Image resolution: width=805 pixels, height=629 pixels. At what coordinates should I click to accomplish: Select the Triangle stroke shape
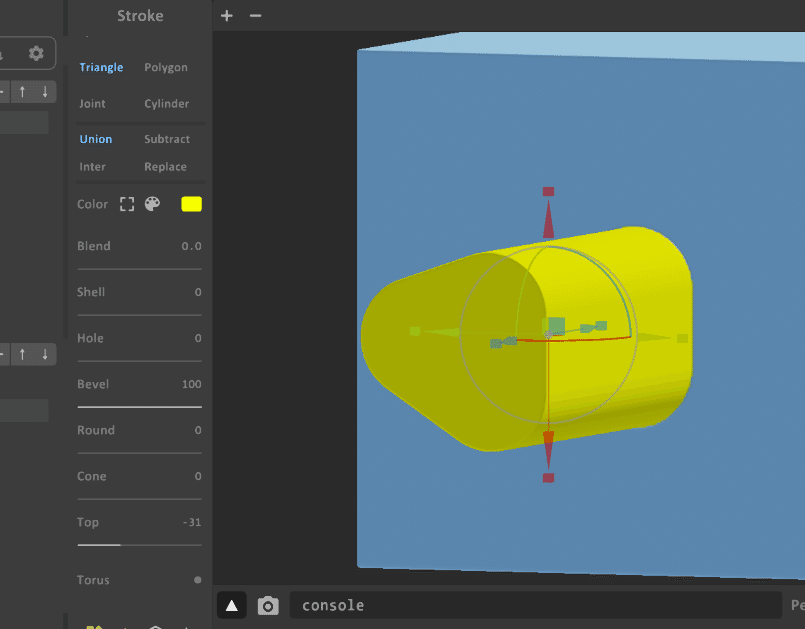[101, 67]
